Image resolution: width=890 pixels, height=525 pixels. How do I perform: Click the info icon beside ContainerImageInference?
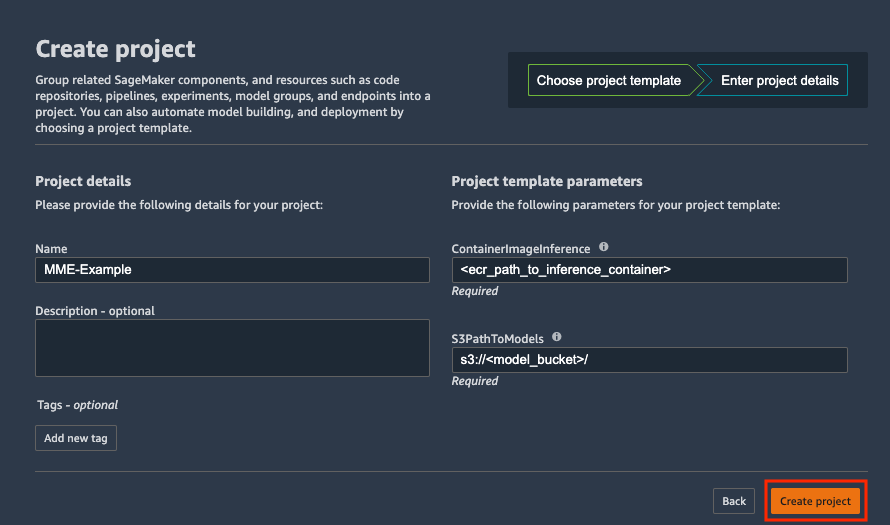coord(603,247)
